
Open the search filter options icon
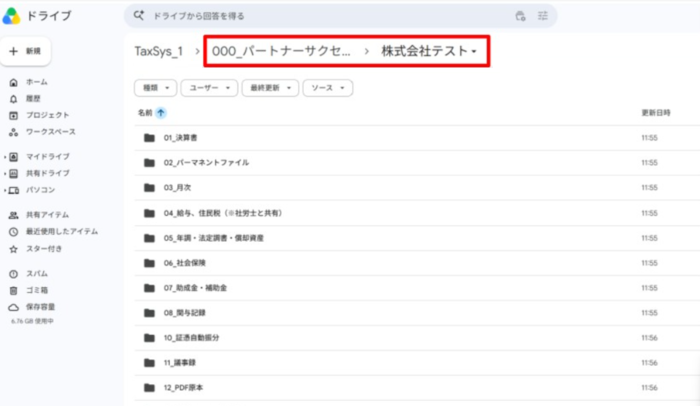(543, 16)
